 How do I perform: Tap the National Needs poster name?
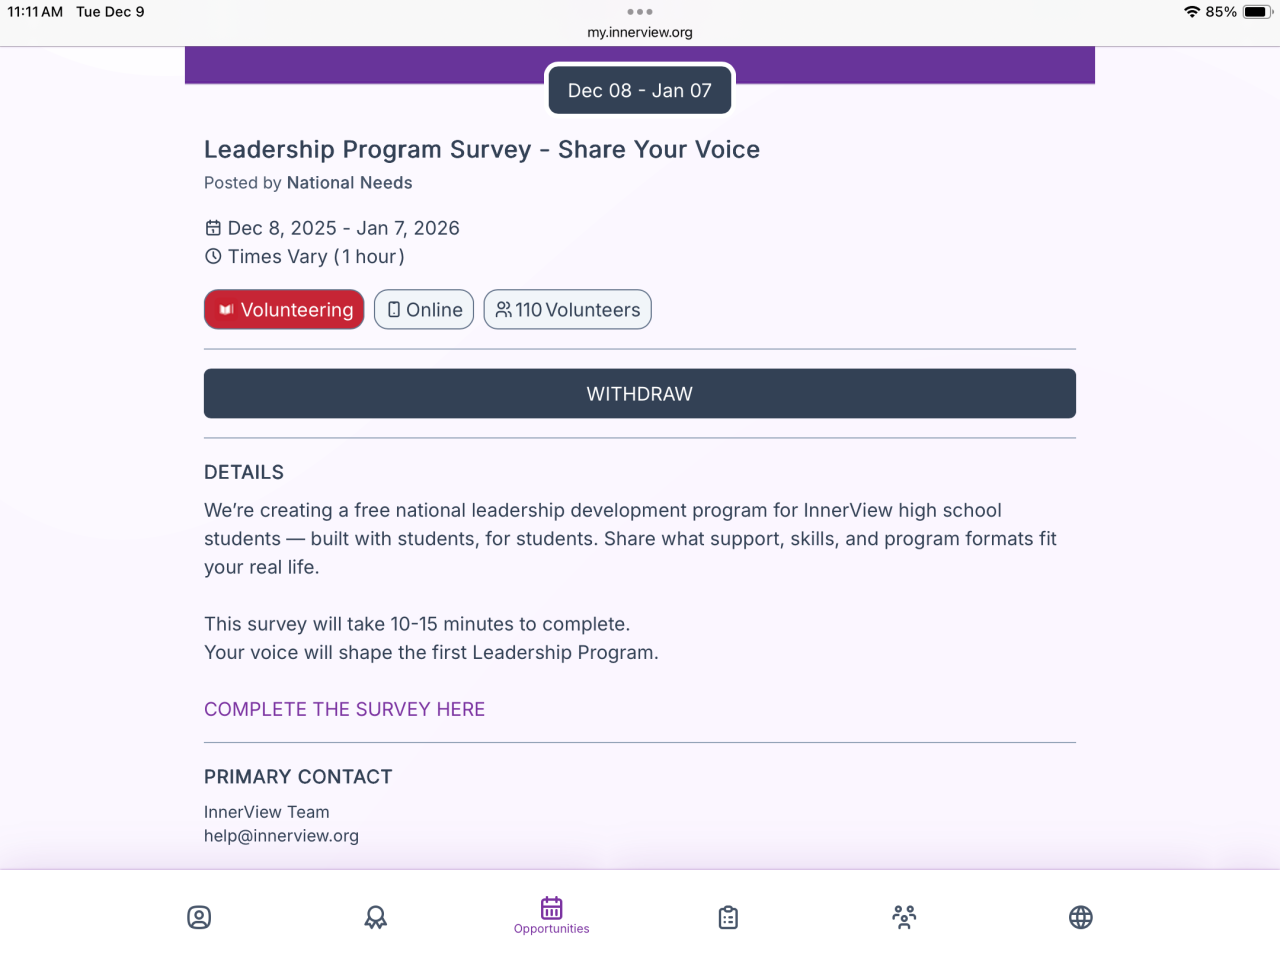pos(349,183)
